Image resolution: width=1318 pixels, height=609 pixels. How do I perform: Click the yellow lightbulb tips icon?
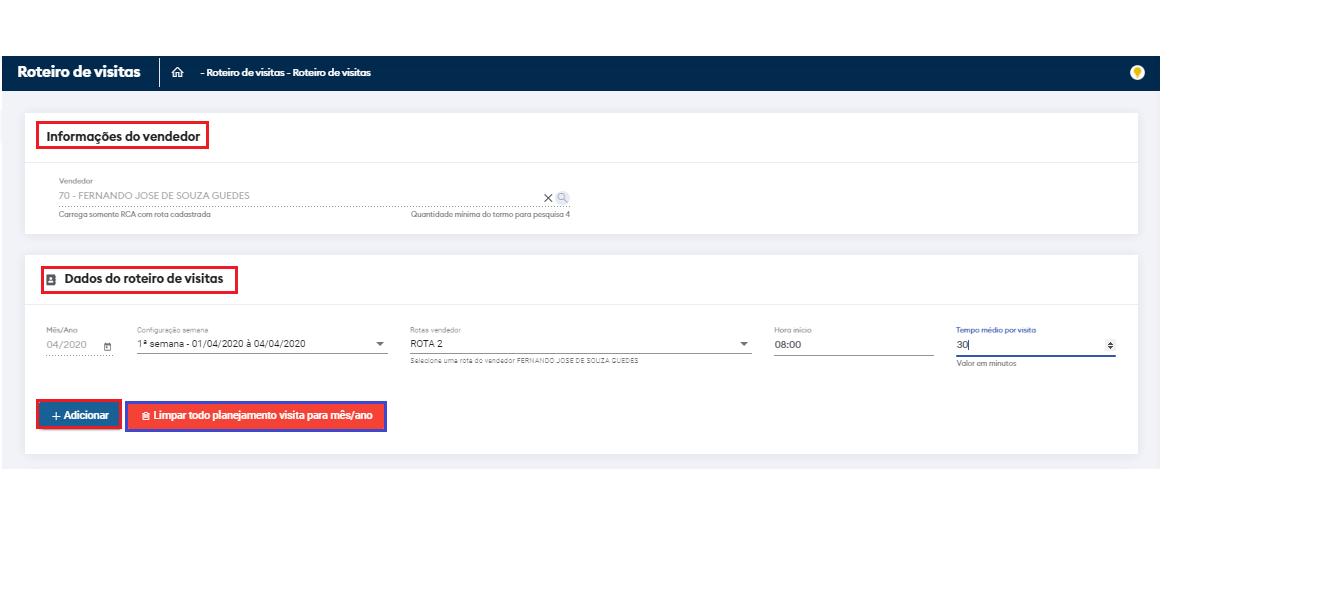1137,73
